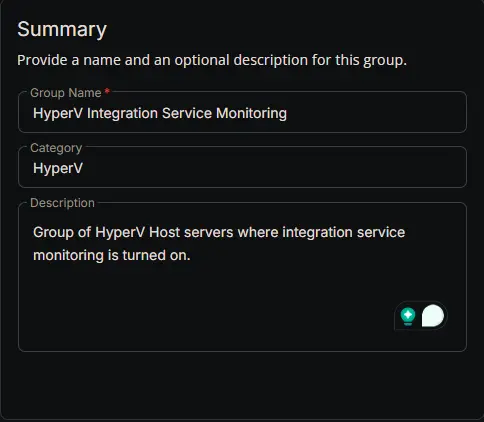Click the Group Name input field

point(242,113)
